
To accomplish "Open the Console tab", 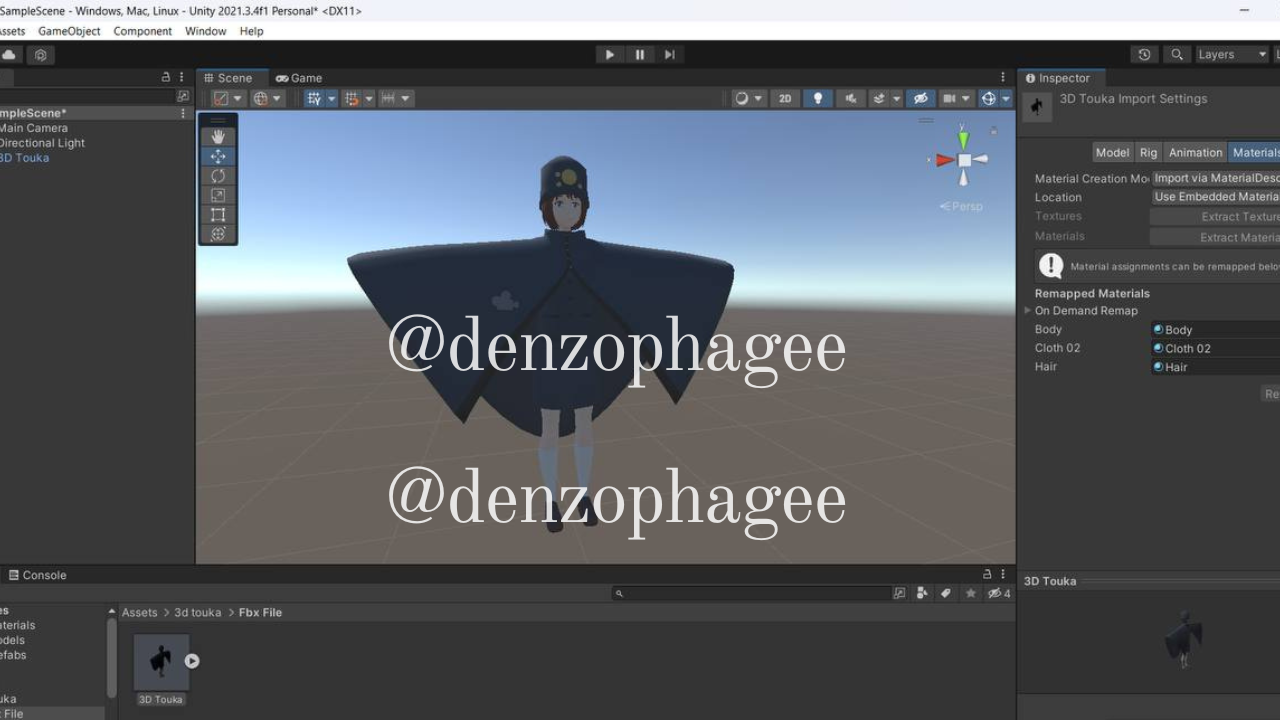I will pos(38,575).
